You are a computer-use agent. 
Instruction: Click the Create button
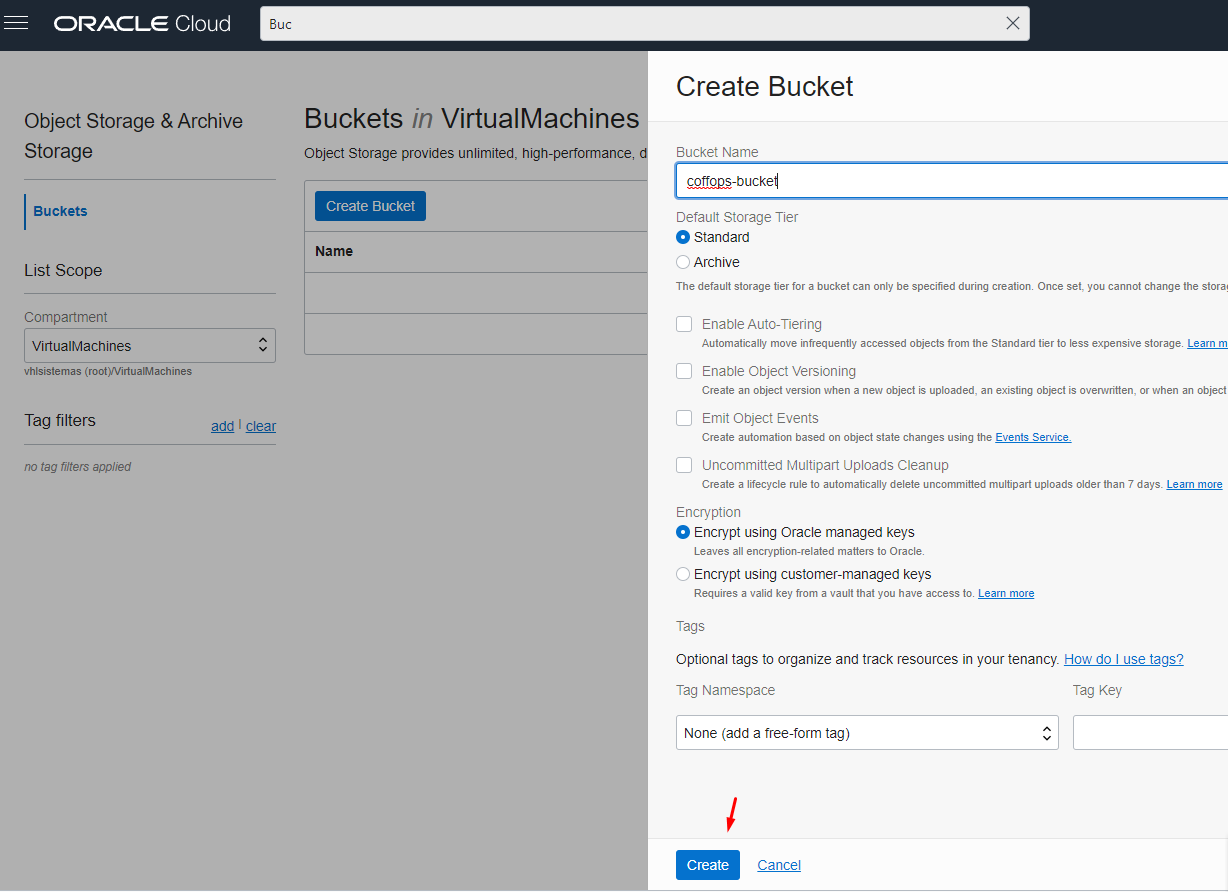pos(707,865)
